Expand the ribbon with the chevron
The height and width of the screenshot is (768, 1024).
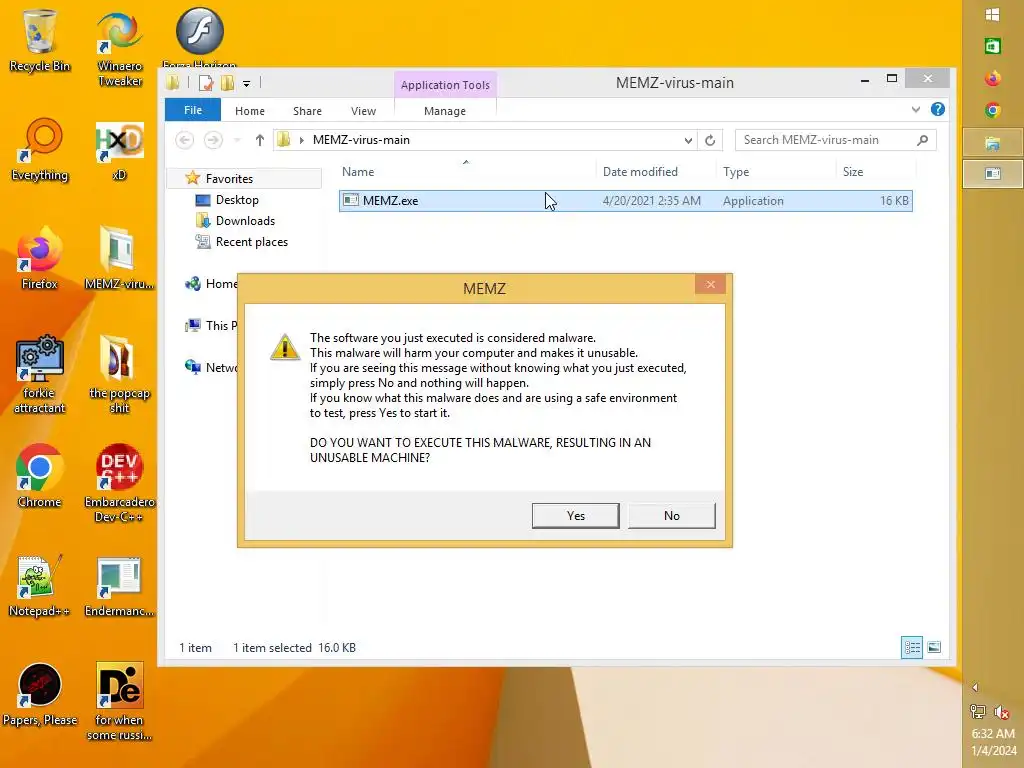click(916, 110)
